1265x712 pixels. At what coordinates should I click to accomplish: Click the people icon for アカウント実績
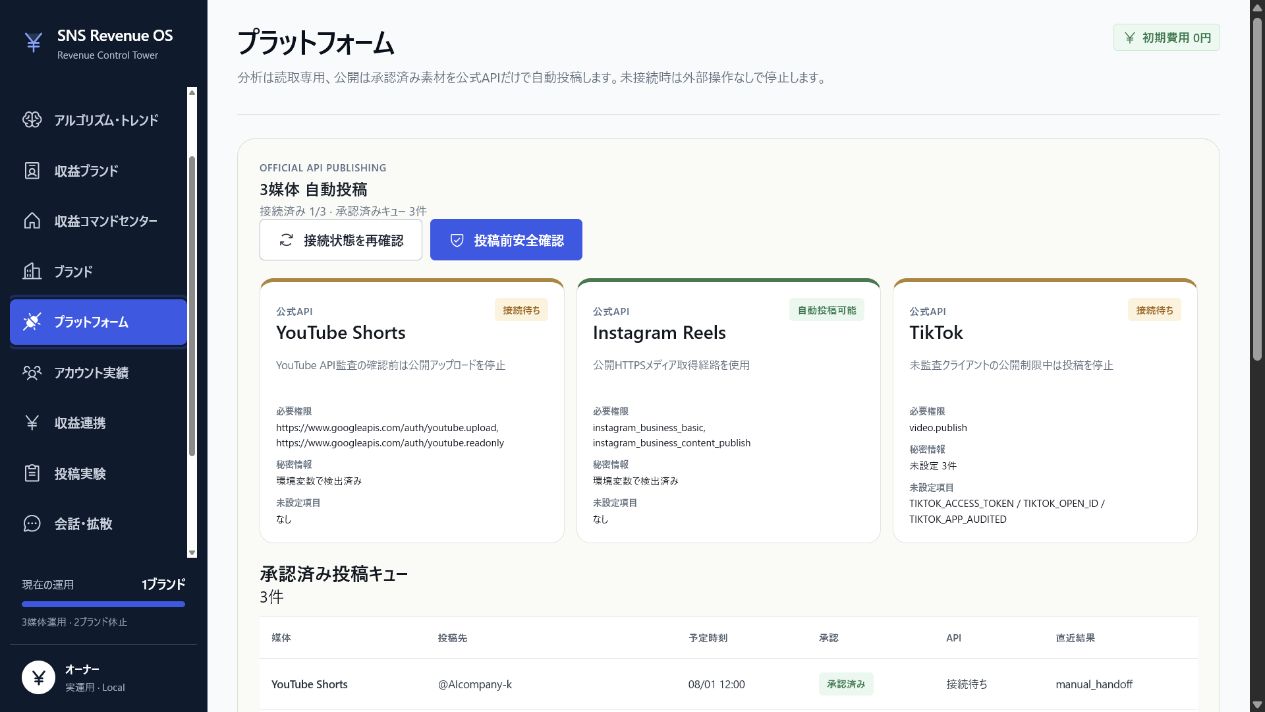32,372
